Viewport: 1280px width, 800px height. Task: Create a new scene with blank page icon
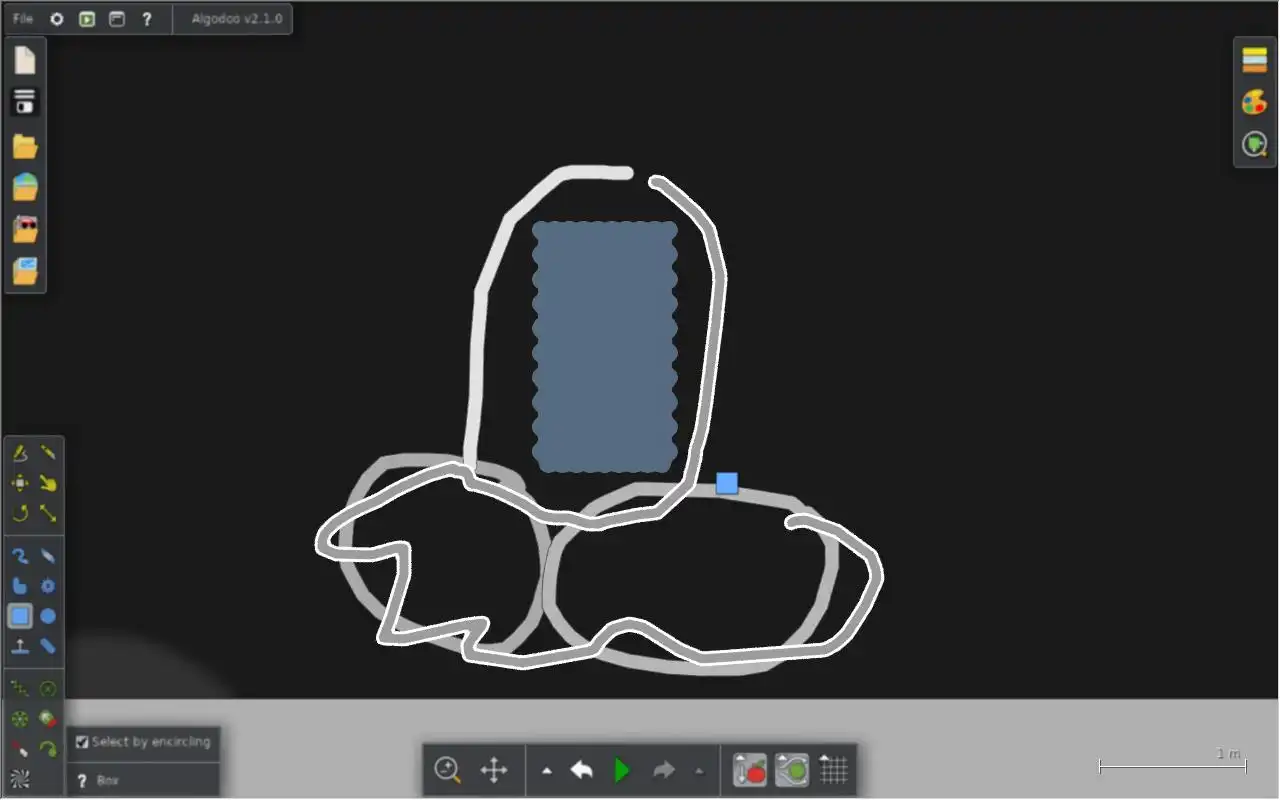pyautogui.click(x=25, y=60)
